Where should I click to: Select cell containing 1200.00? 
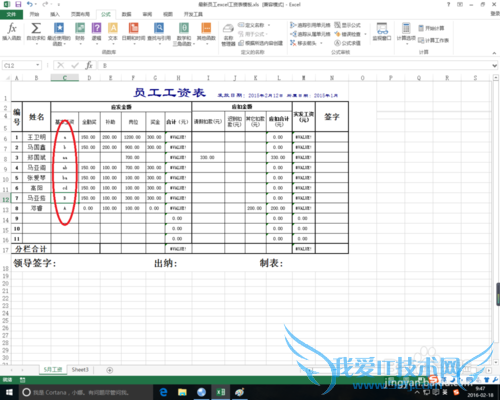(x=133, y=137)
